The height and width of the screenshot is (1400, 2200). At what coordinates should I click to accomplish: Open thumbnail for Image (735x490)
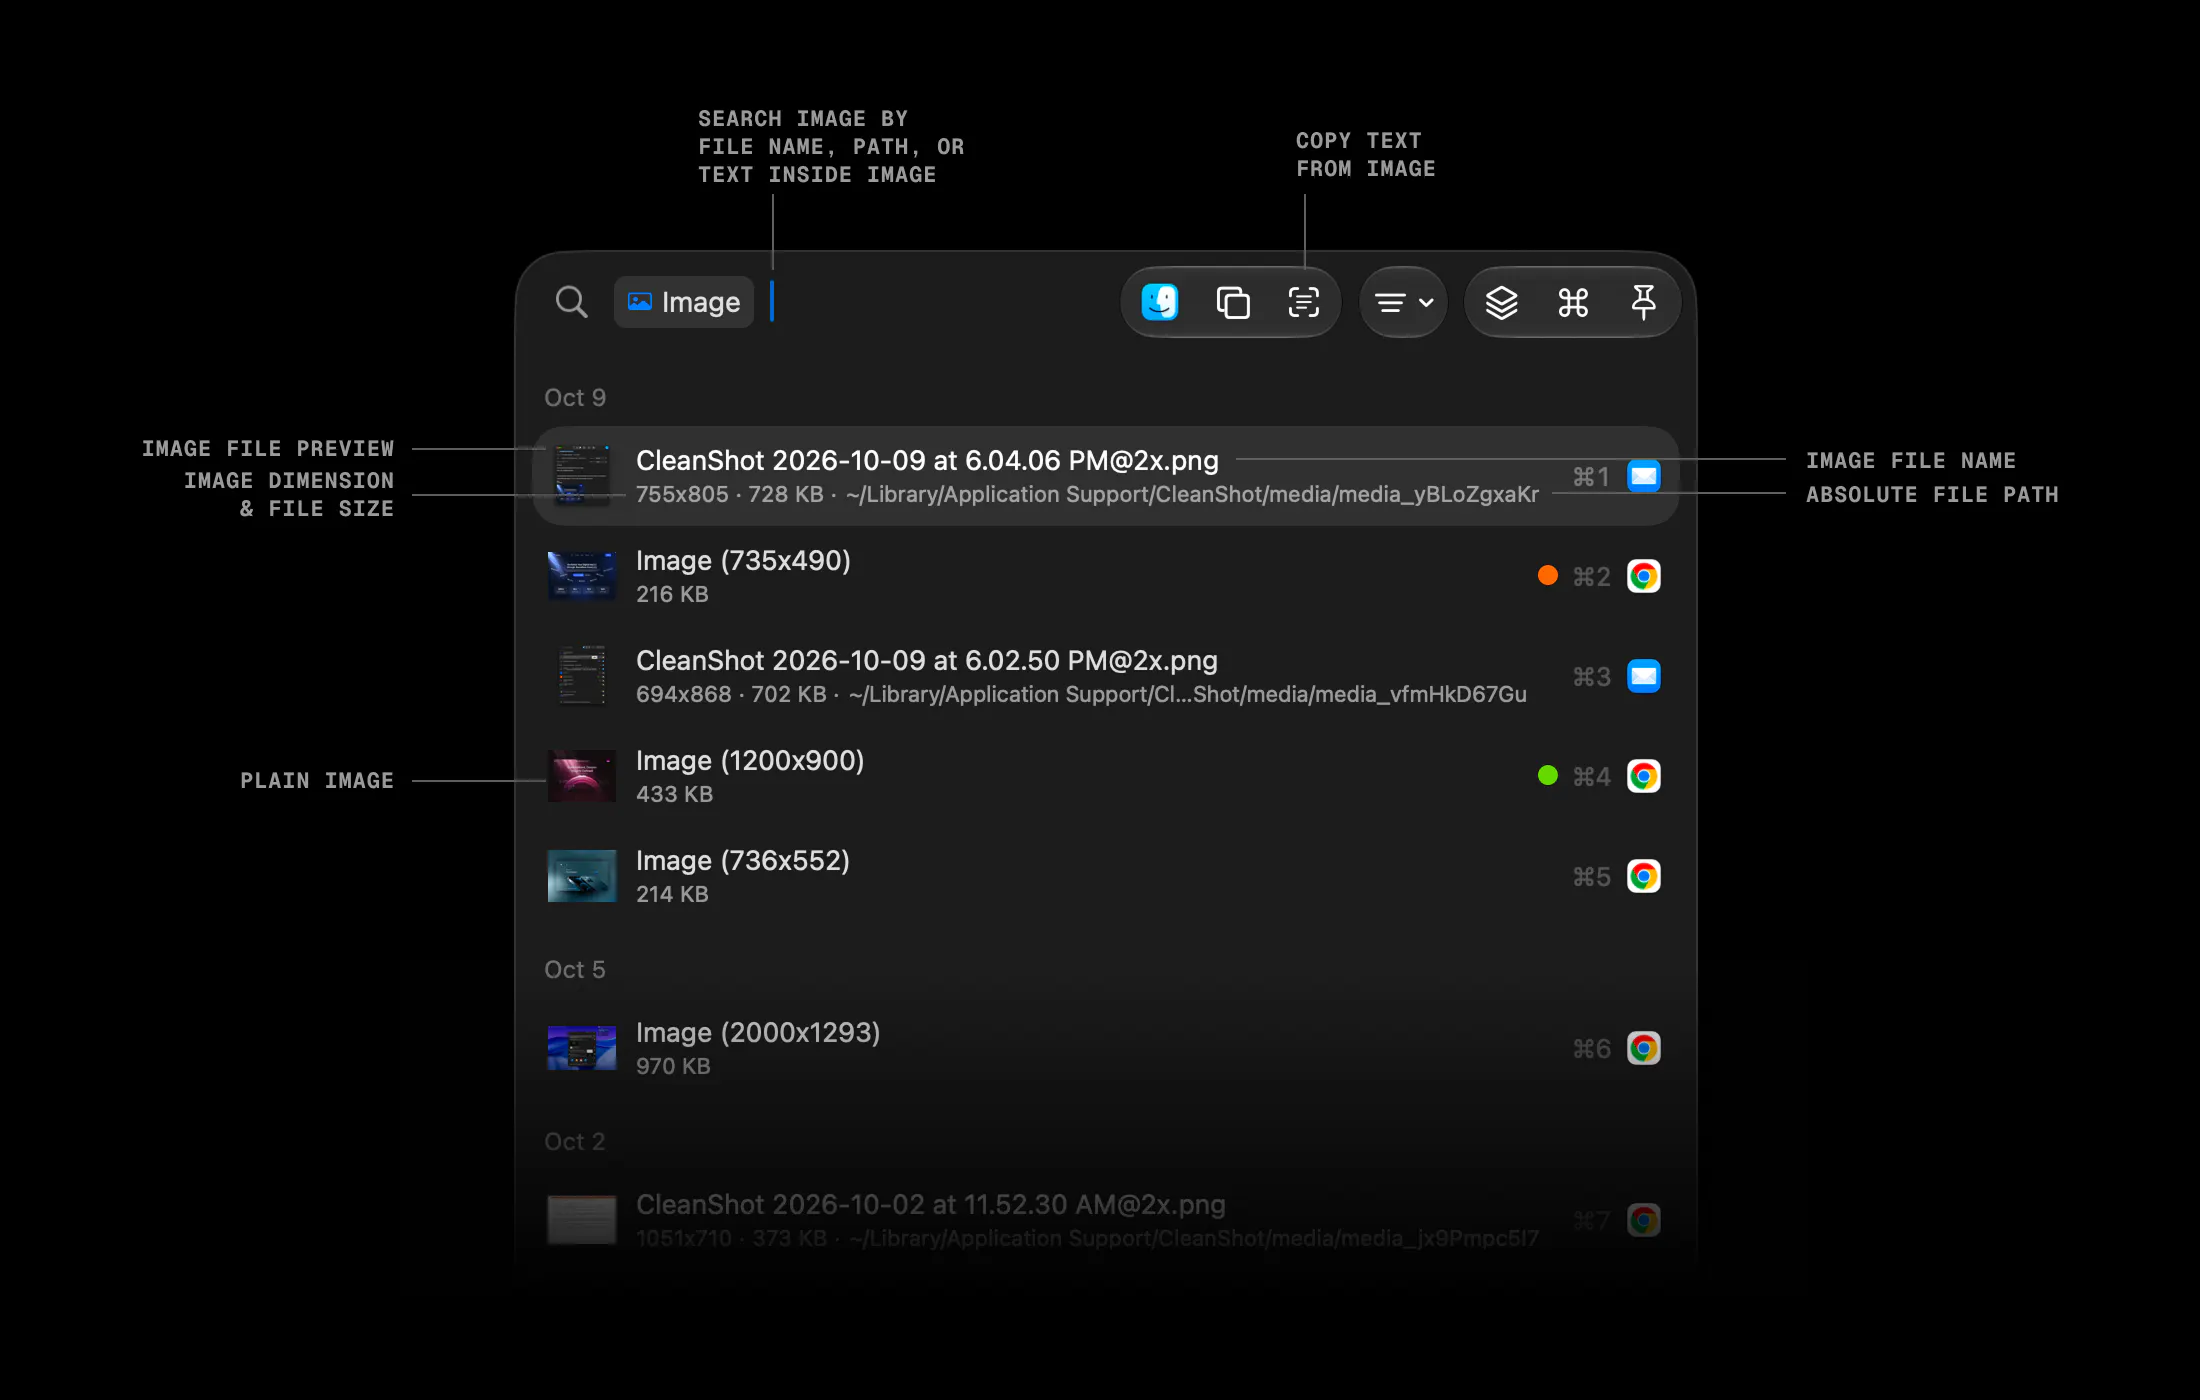click(x=582, y=576)
